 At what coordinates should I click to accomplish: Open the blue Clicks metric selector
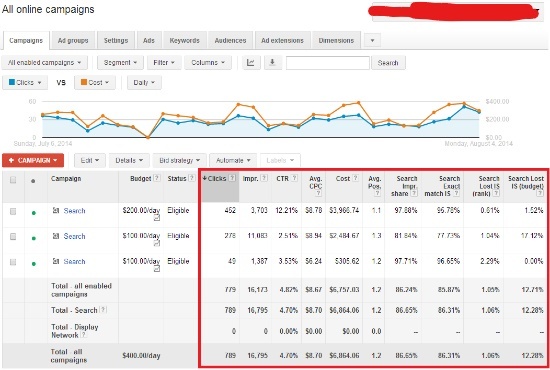[x=25, y=82]
